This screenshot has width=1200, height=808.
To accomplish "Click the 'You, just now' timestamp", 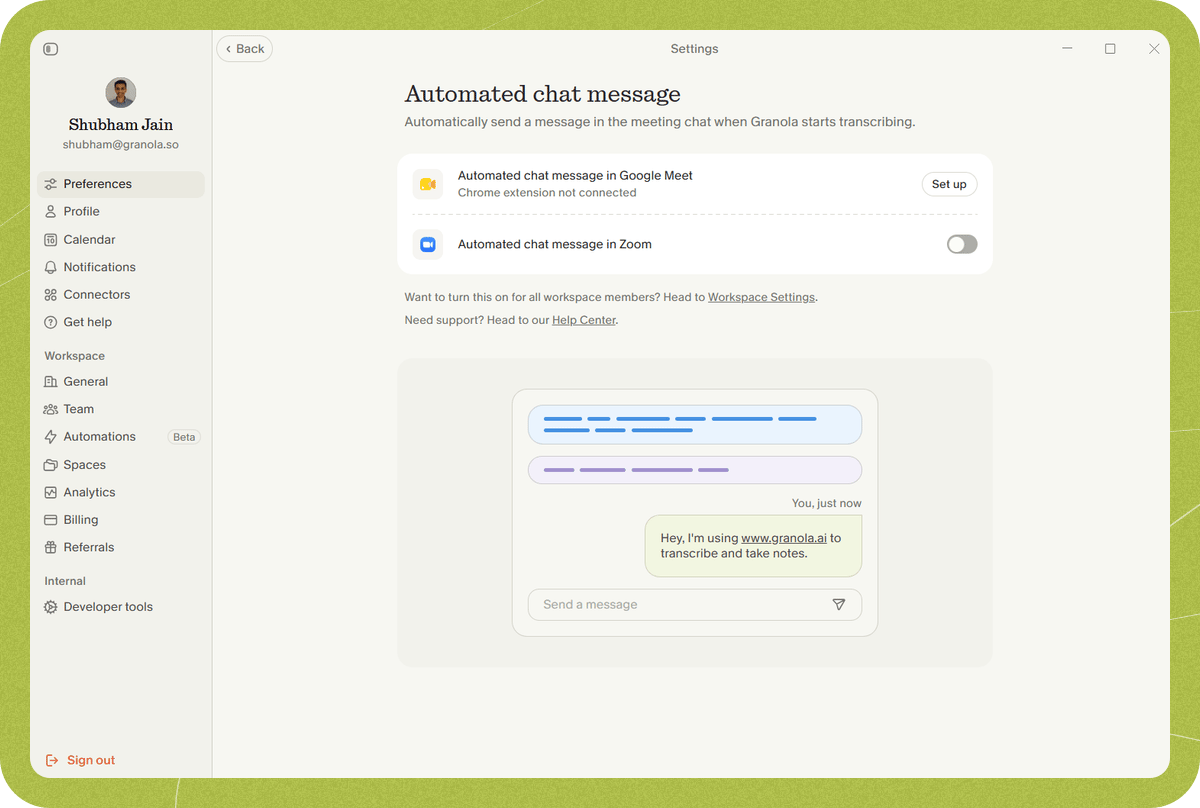I will tap(826, 503).
